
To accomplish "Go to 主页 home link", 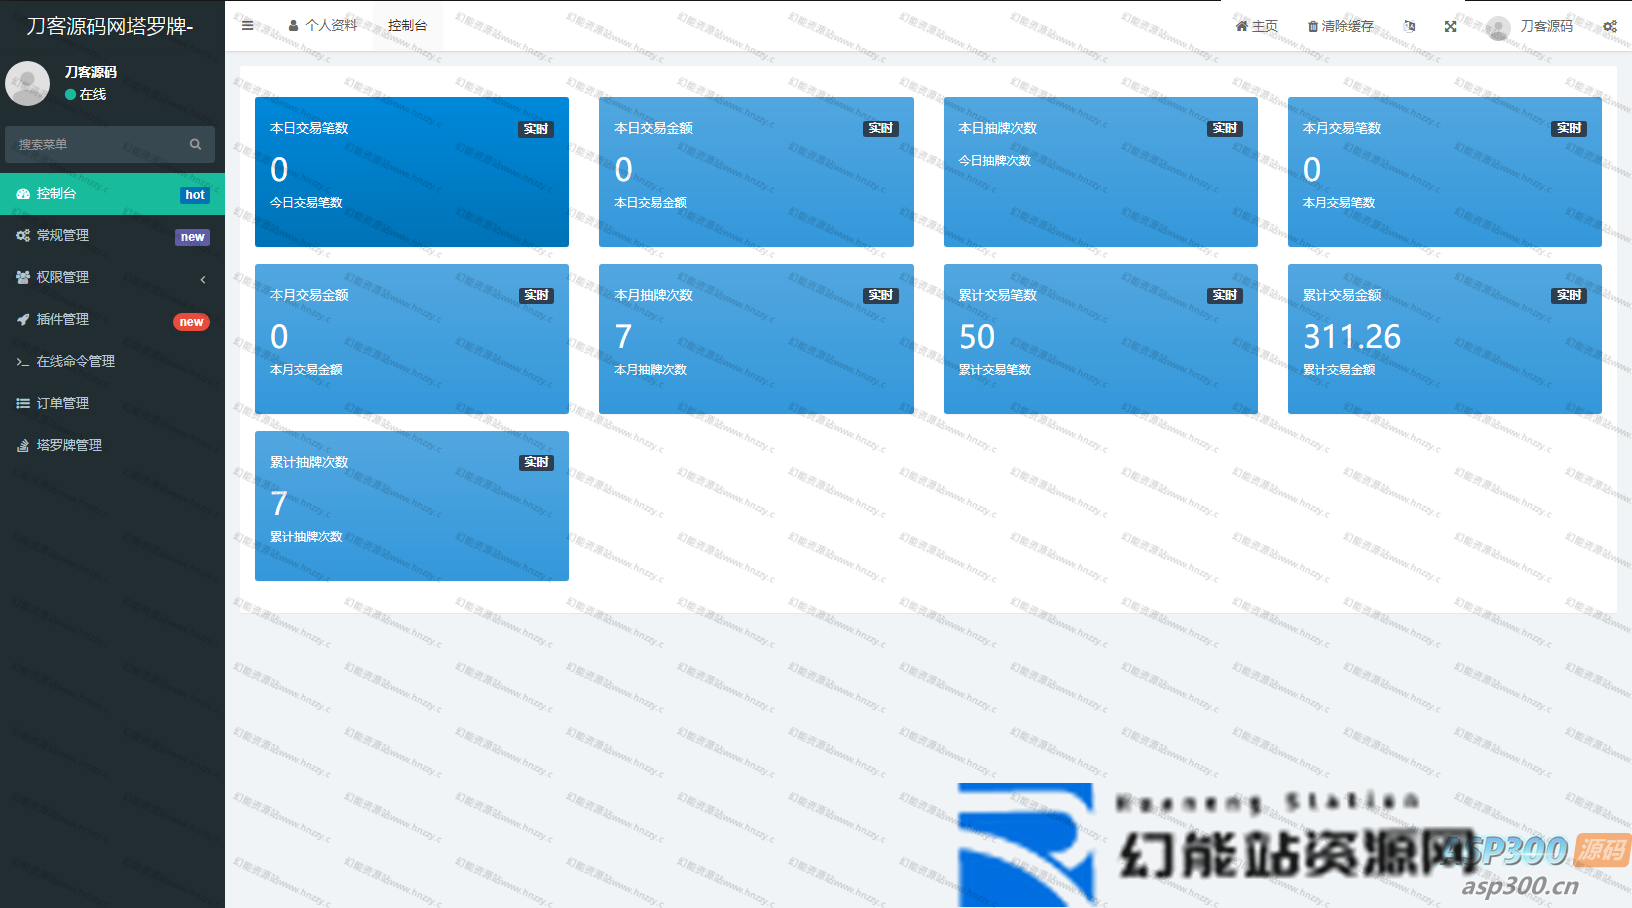I will (x=1256, y=26).
